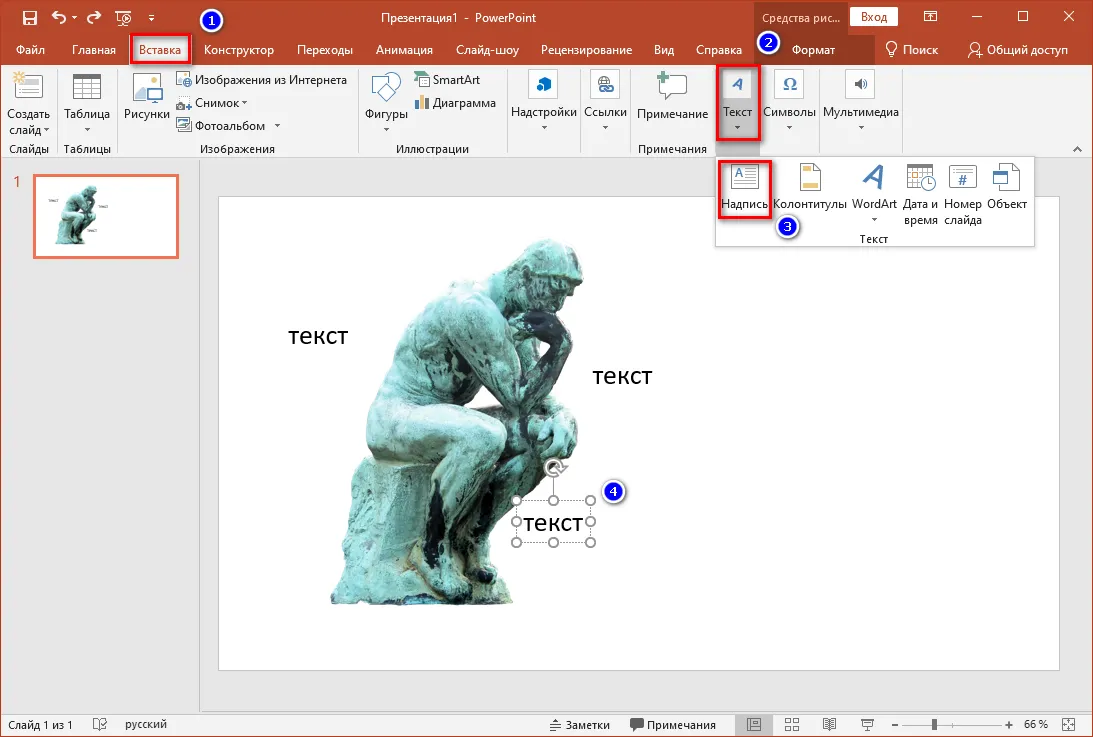
Task: Click the Thinker statue image on slide
Action: coord(457,422)
